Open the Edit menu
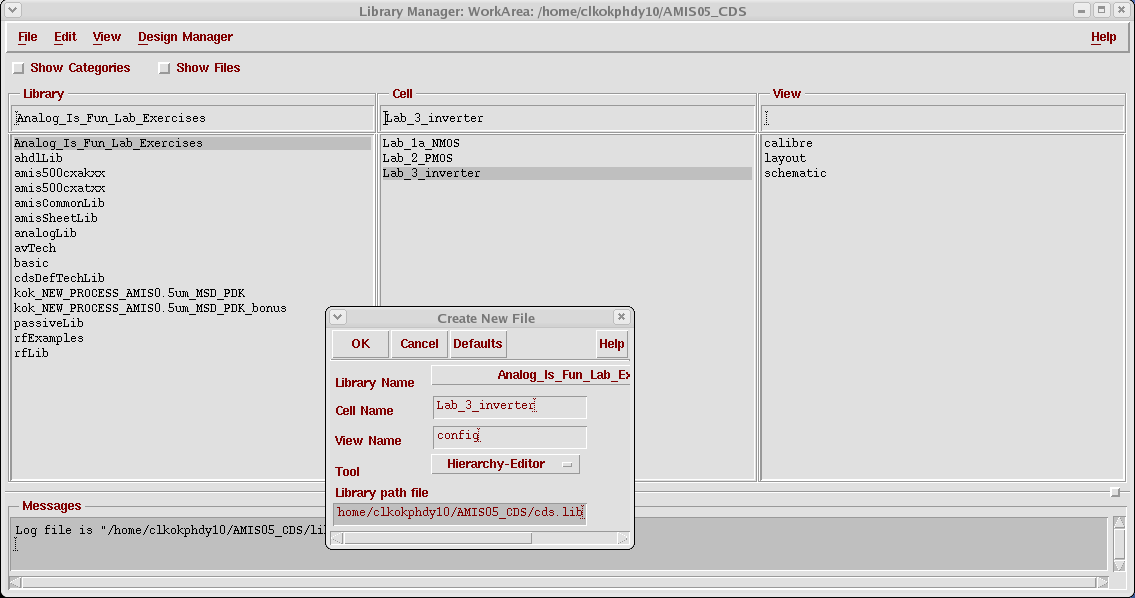Image resolution: width=1135 pixels, height=598 pixels. click(64, 37)
